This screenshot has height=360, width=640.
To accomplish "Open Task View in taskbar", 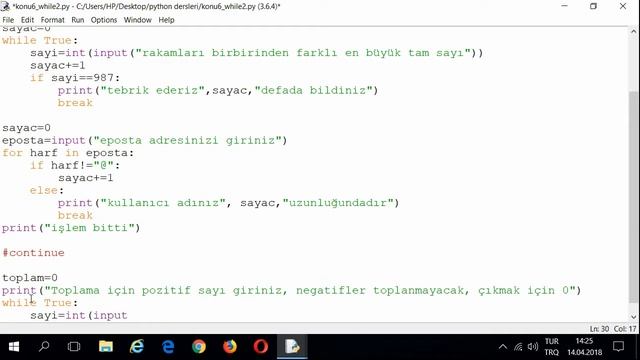I will pyautogui.click(x=74, y=347).
